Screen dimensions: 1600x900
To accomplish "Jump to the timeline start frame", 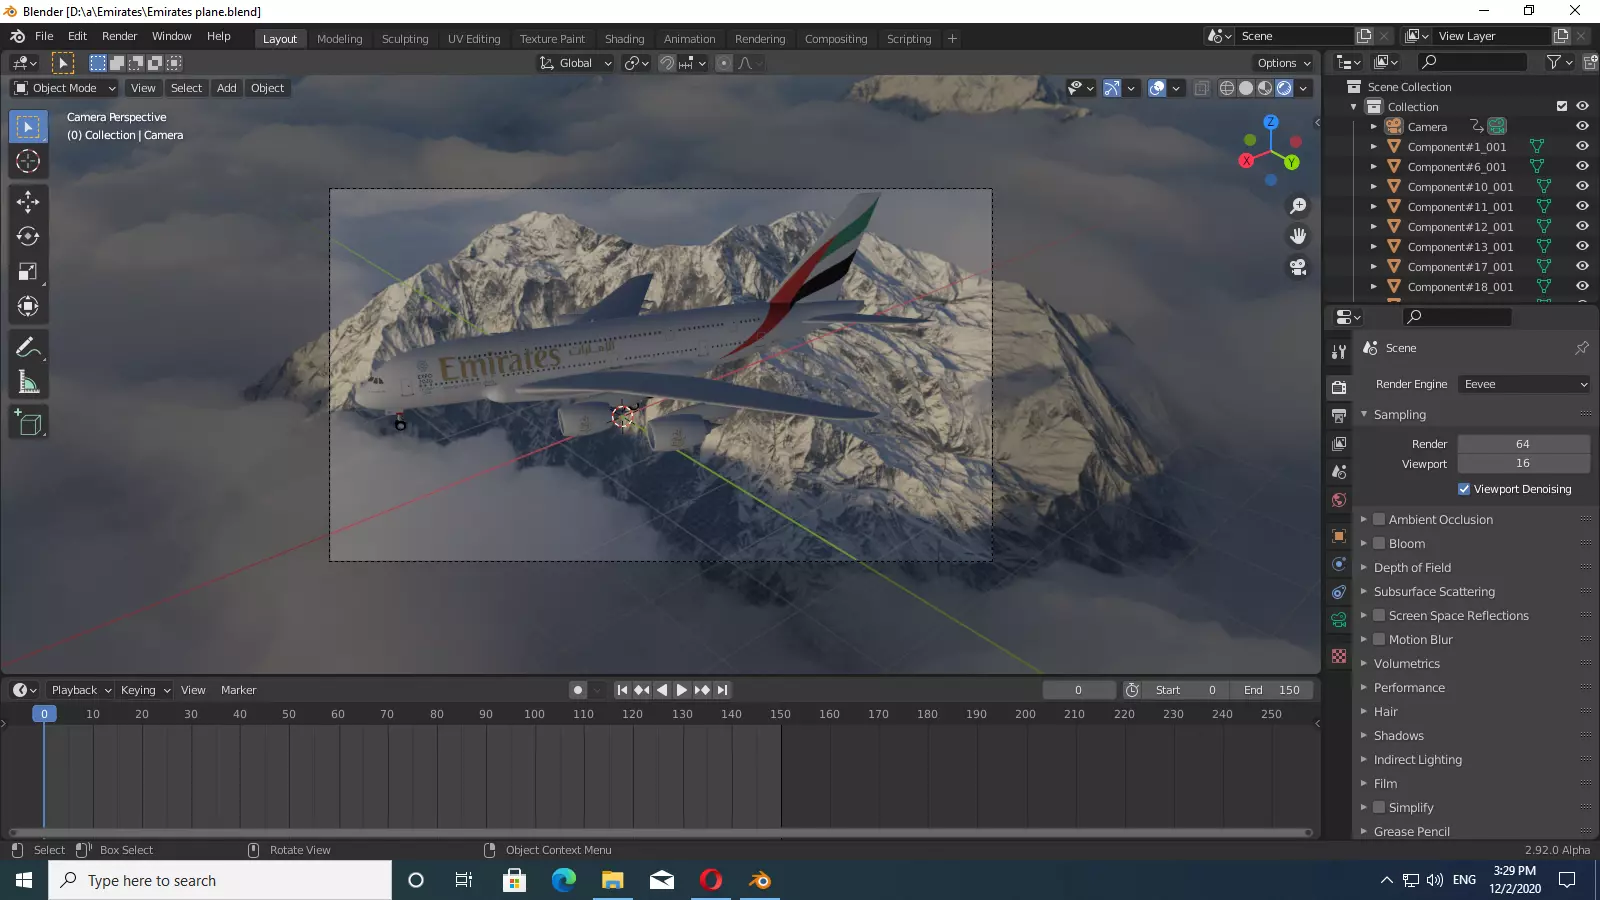I will tap(622, 690).
